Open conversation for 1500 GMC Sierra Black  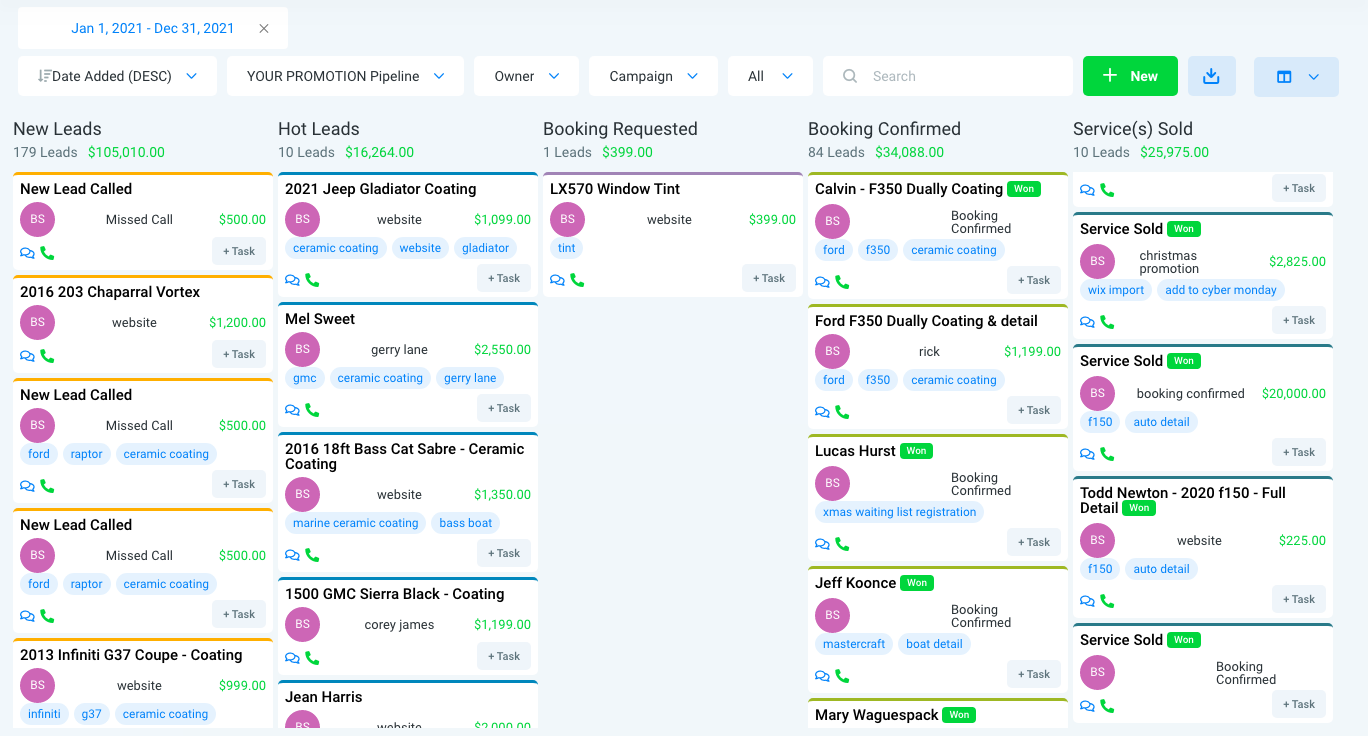292,658
